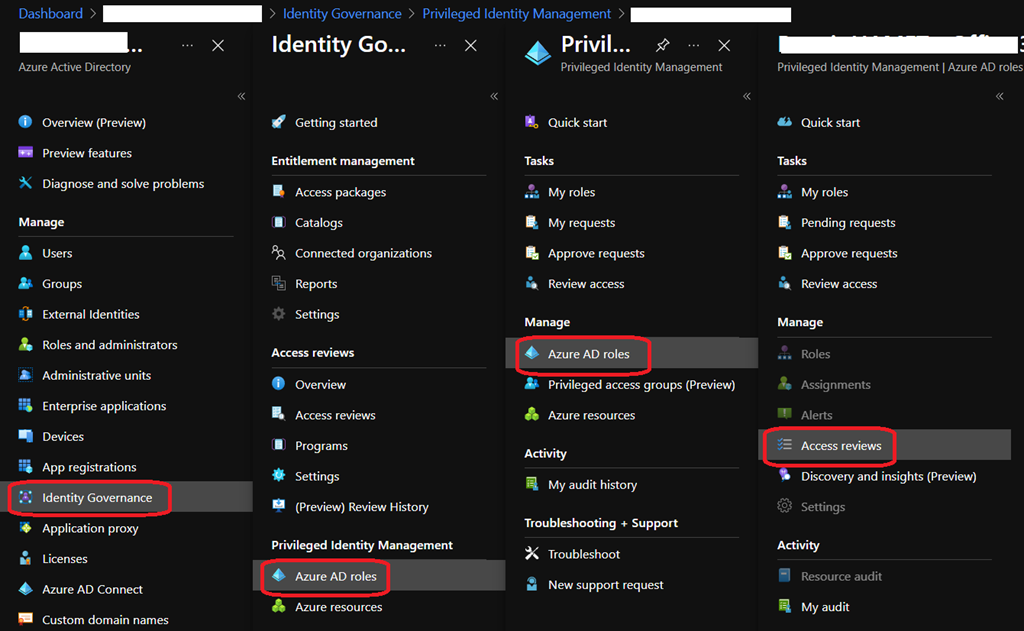The image size is (1024, 631).
Task: Click the Access packages icon
Action: 279,192
